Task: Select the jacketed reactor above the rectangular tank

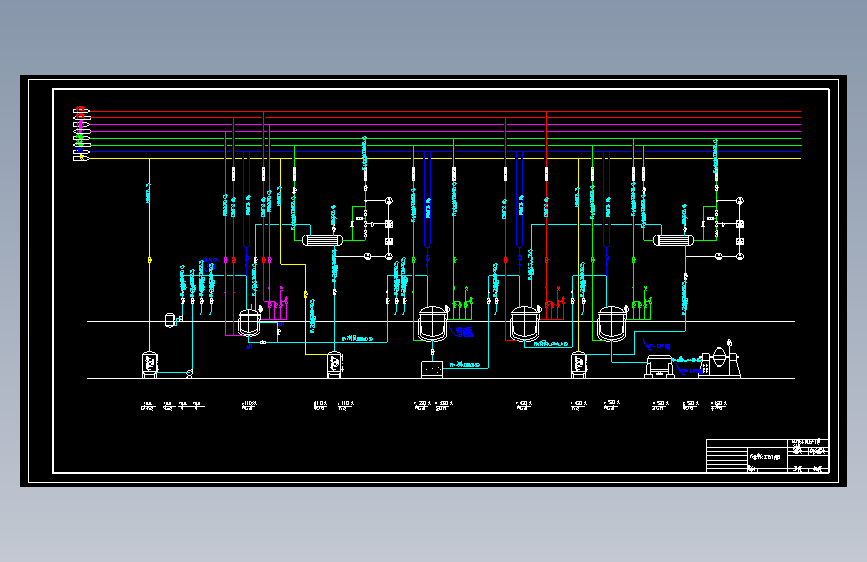Action: pos(432,324)
